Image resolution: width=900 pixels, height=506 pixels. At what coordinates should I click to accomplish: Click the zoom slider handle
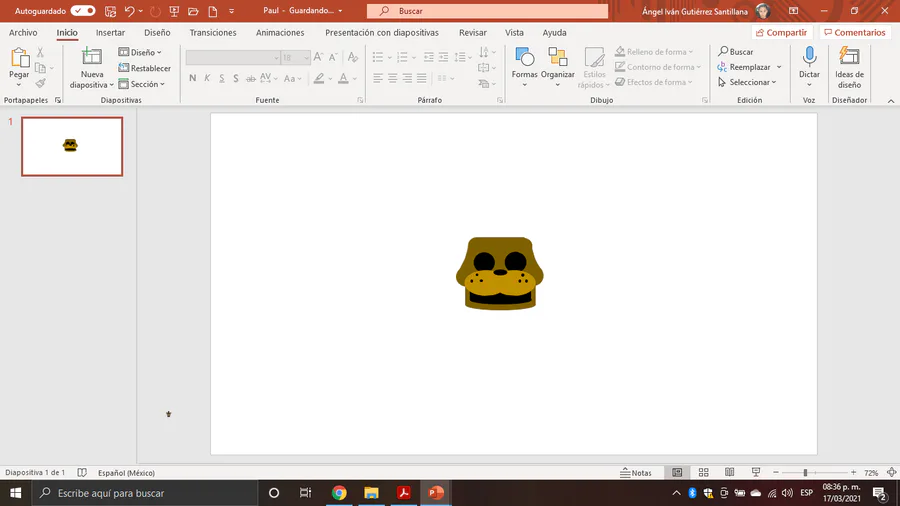tap(805, 473)
